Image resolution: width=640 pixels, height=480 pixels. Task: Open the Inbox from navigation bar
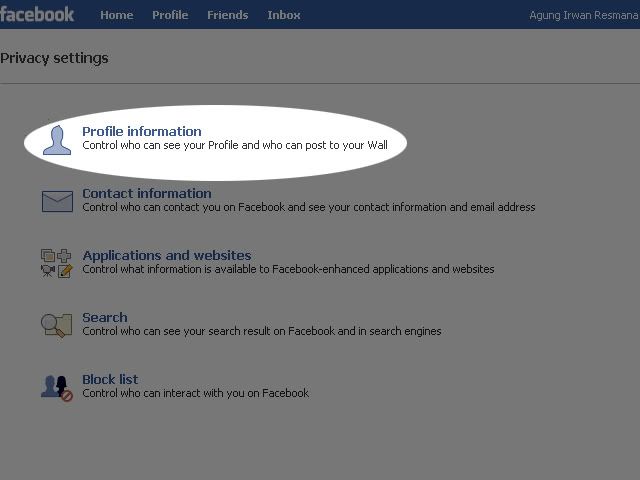point(284,15)
